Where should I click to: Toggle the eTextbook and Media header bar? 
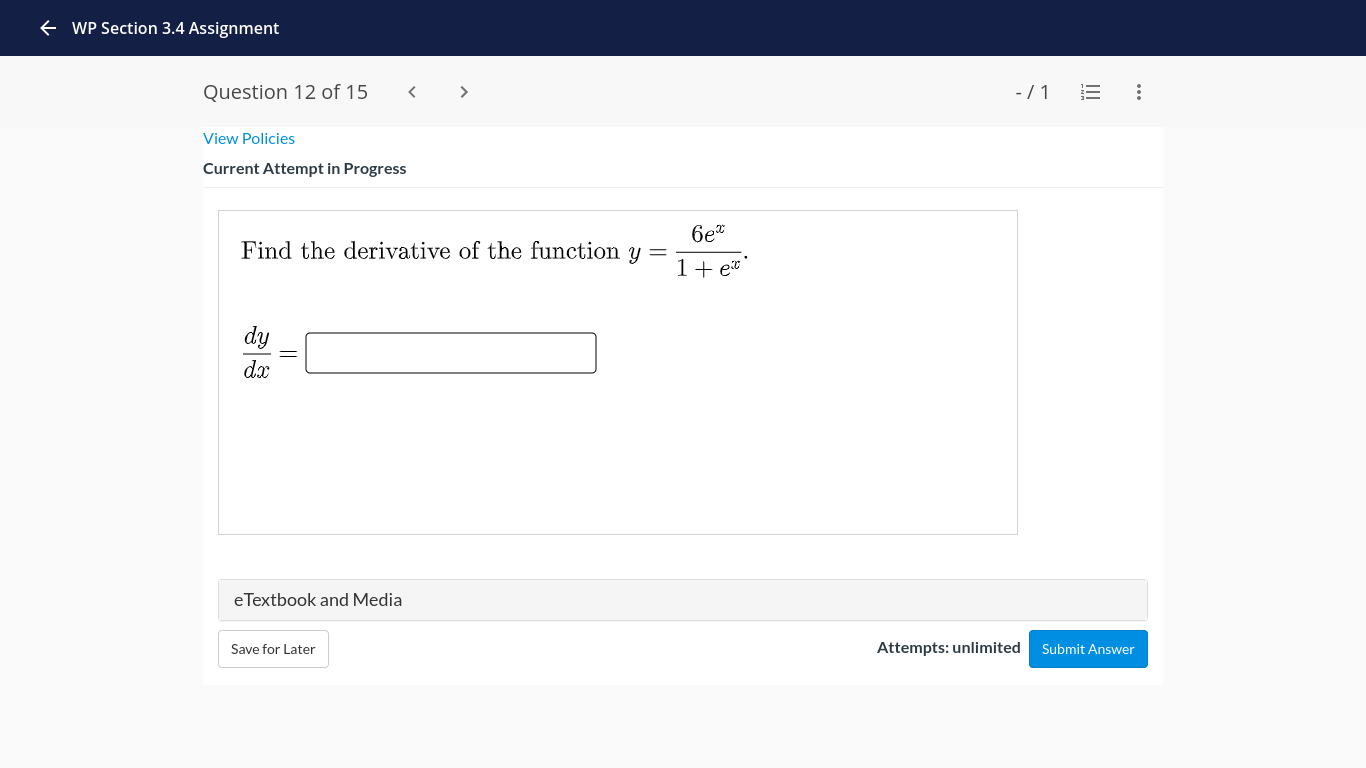coord(683,600)
